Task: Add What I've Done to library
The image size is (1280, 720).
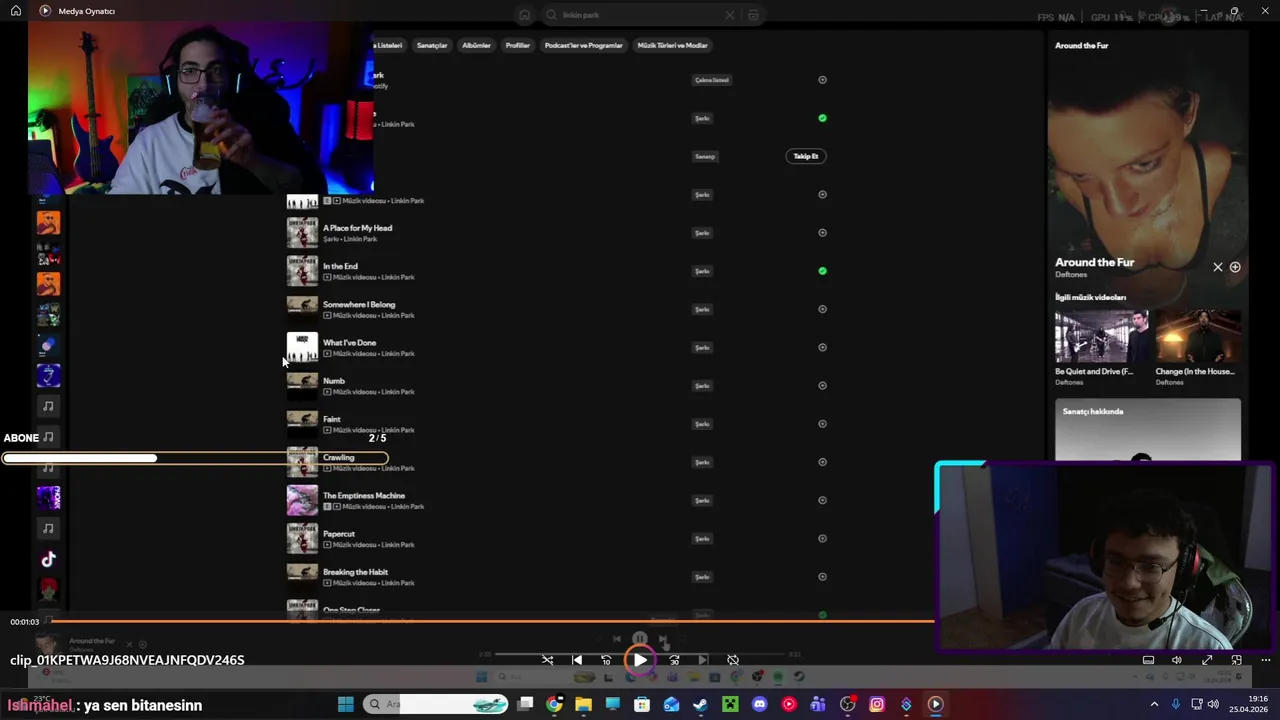Action: pos(823,347)
